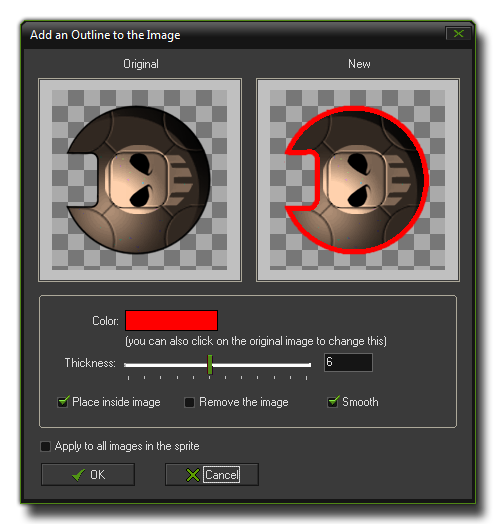
Task: Click the dialog title Add an Outline to the Image
Action: click(x=105, y=35)
